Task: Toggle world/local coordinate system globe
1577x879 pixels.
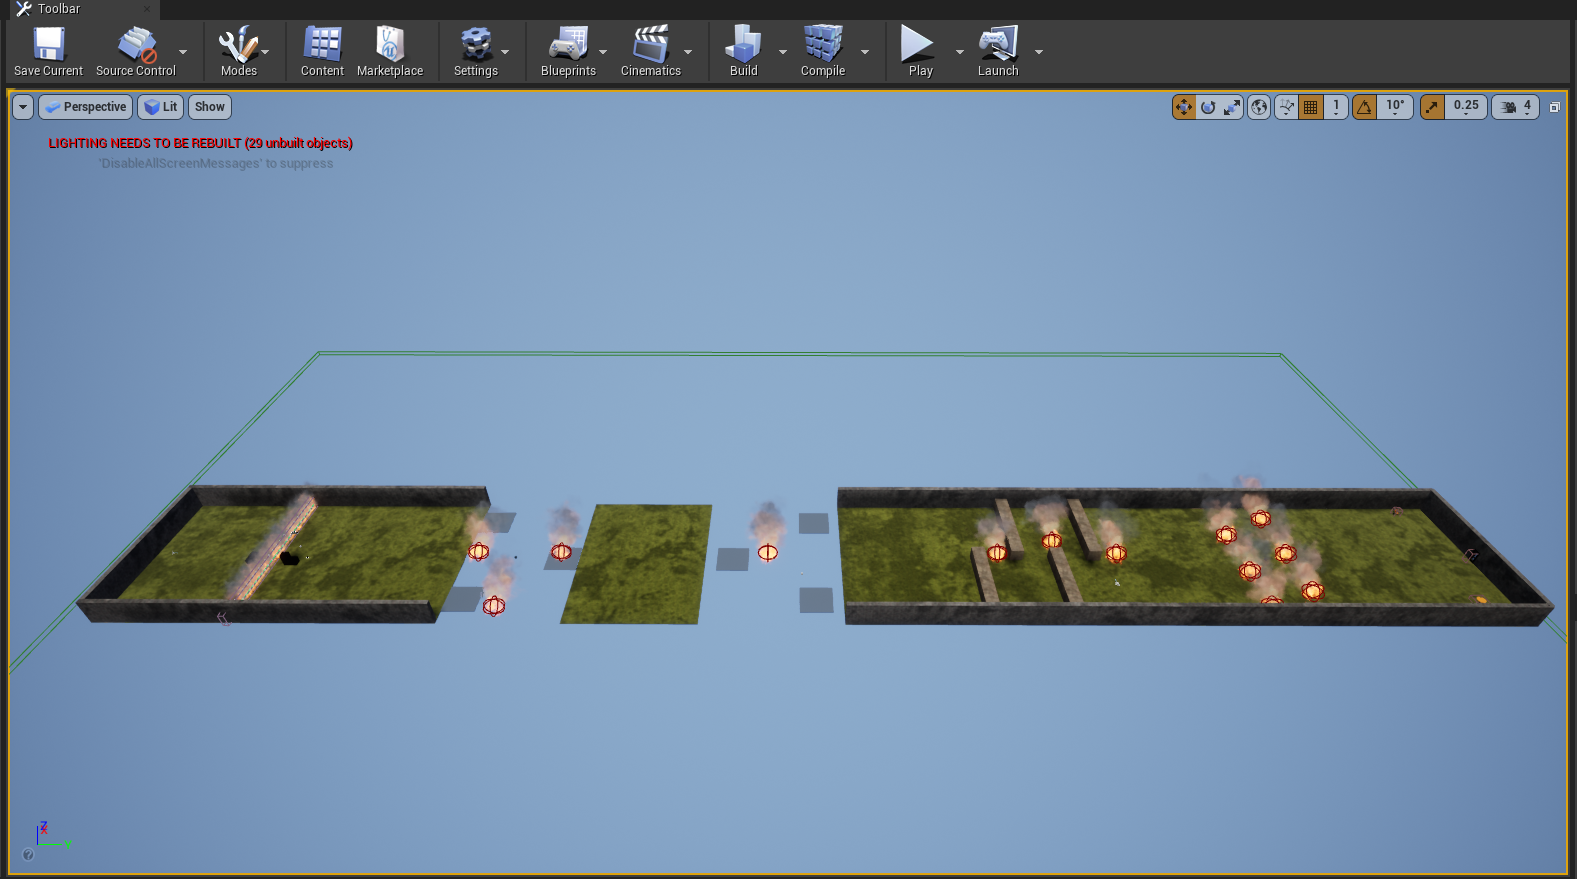Action: [x=1259, y=107]
